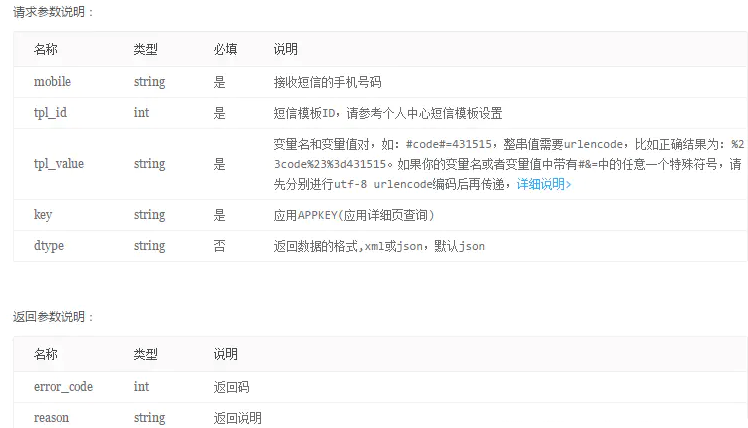Click the 否 value in dtype row
Screen dimensions: 748x428
[219, 246]
